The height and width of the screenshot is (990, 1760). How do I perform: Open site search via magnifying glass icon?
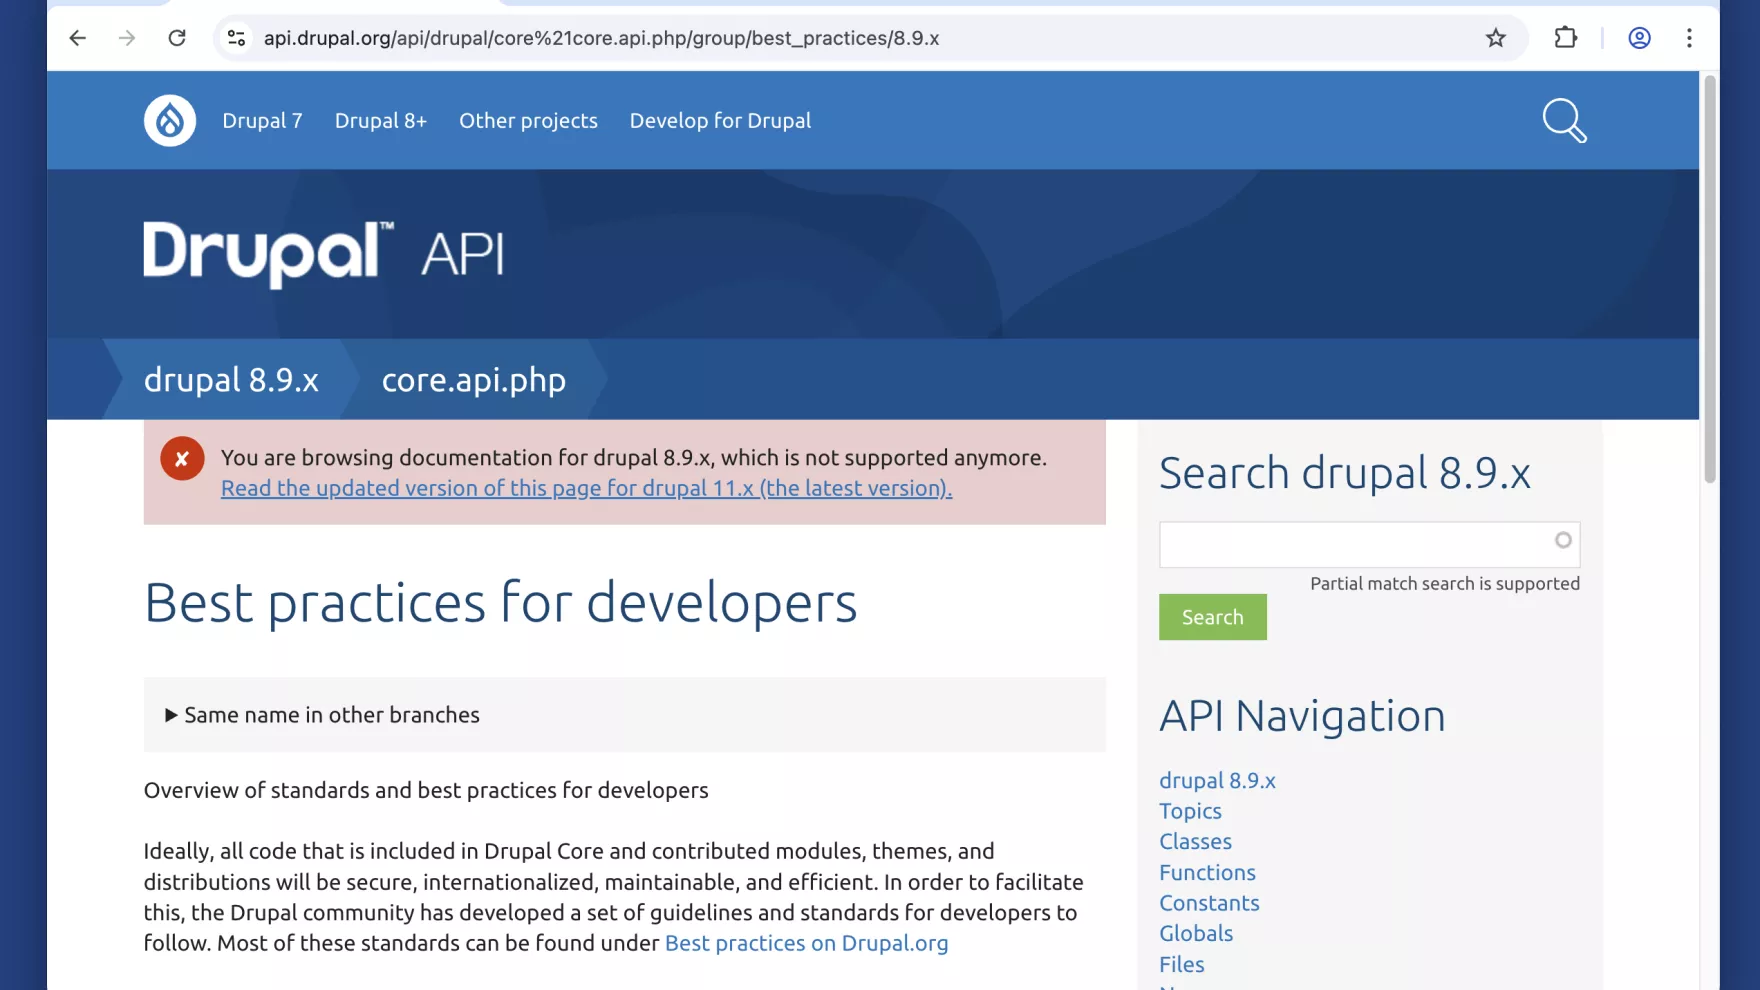coord(1564,121)
